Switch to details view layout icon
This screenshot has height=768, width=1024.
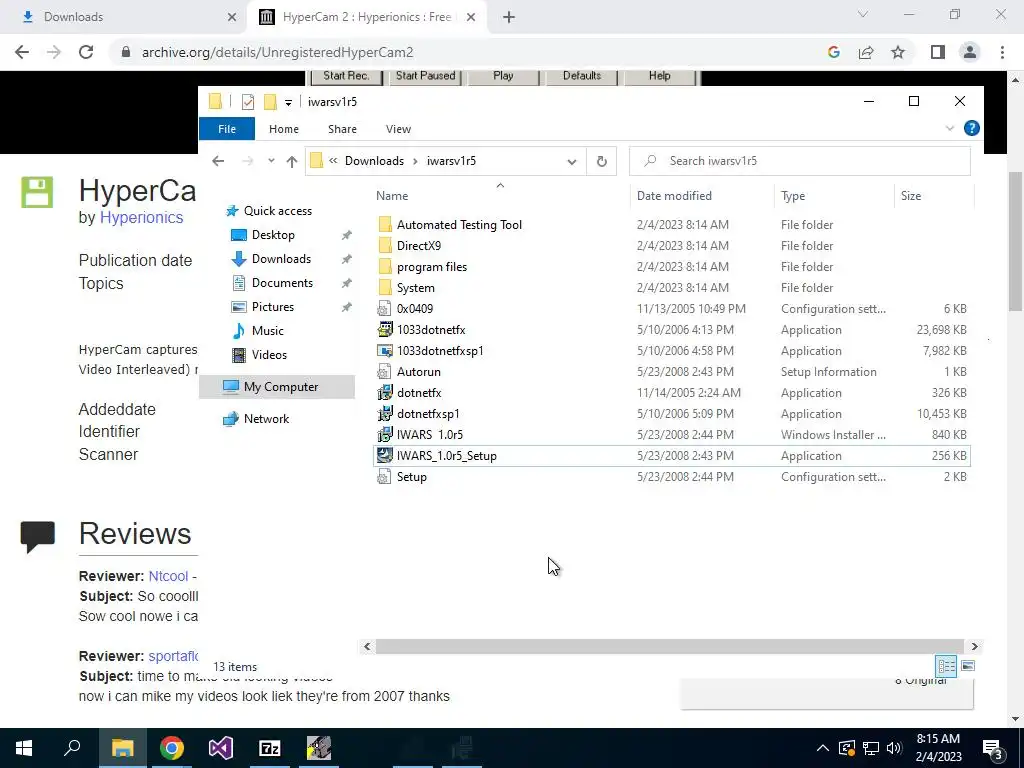946,666
